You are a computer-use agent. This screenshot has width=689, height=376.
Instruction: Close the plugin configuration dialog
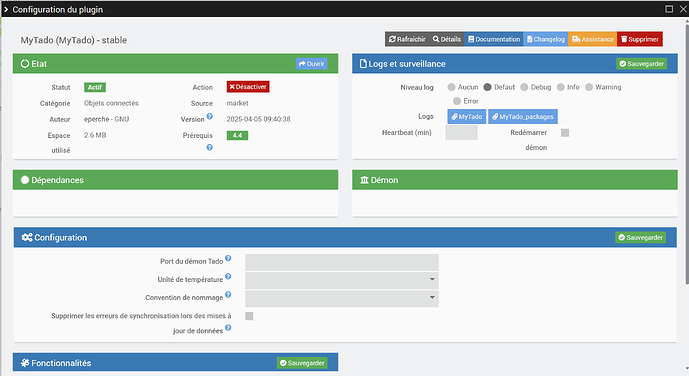[x=684, y=9]
